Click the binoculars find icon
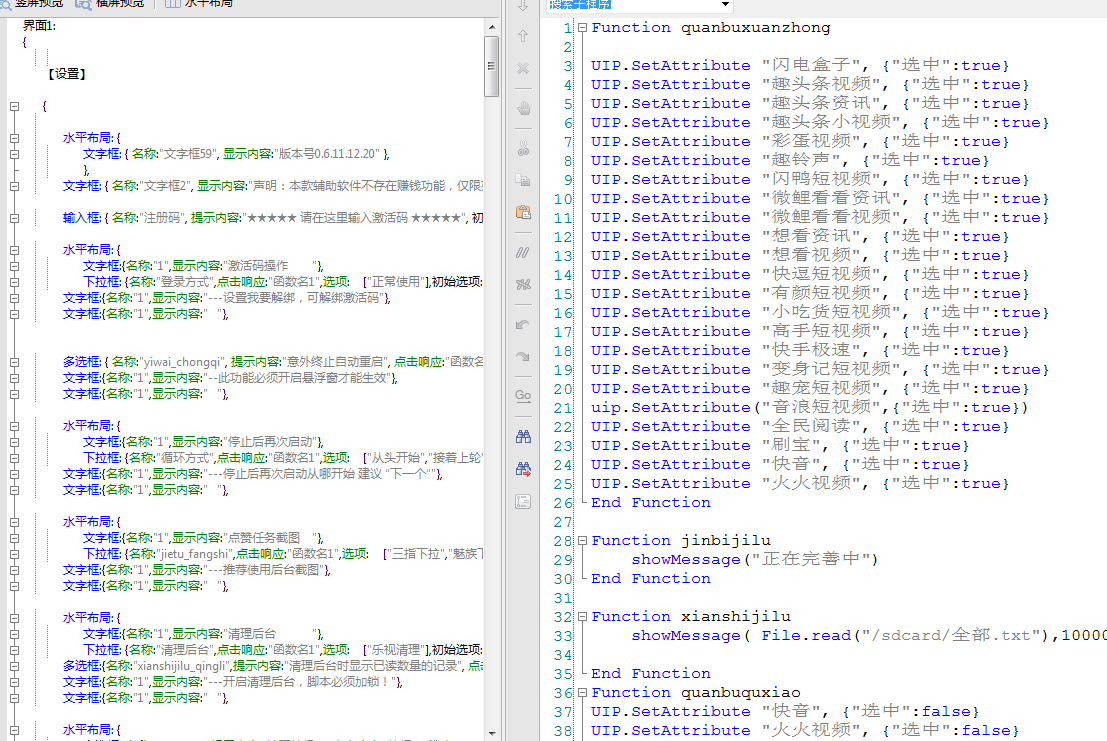1107x741 pixels. tap(523, 437)
